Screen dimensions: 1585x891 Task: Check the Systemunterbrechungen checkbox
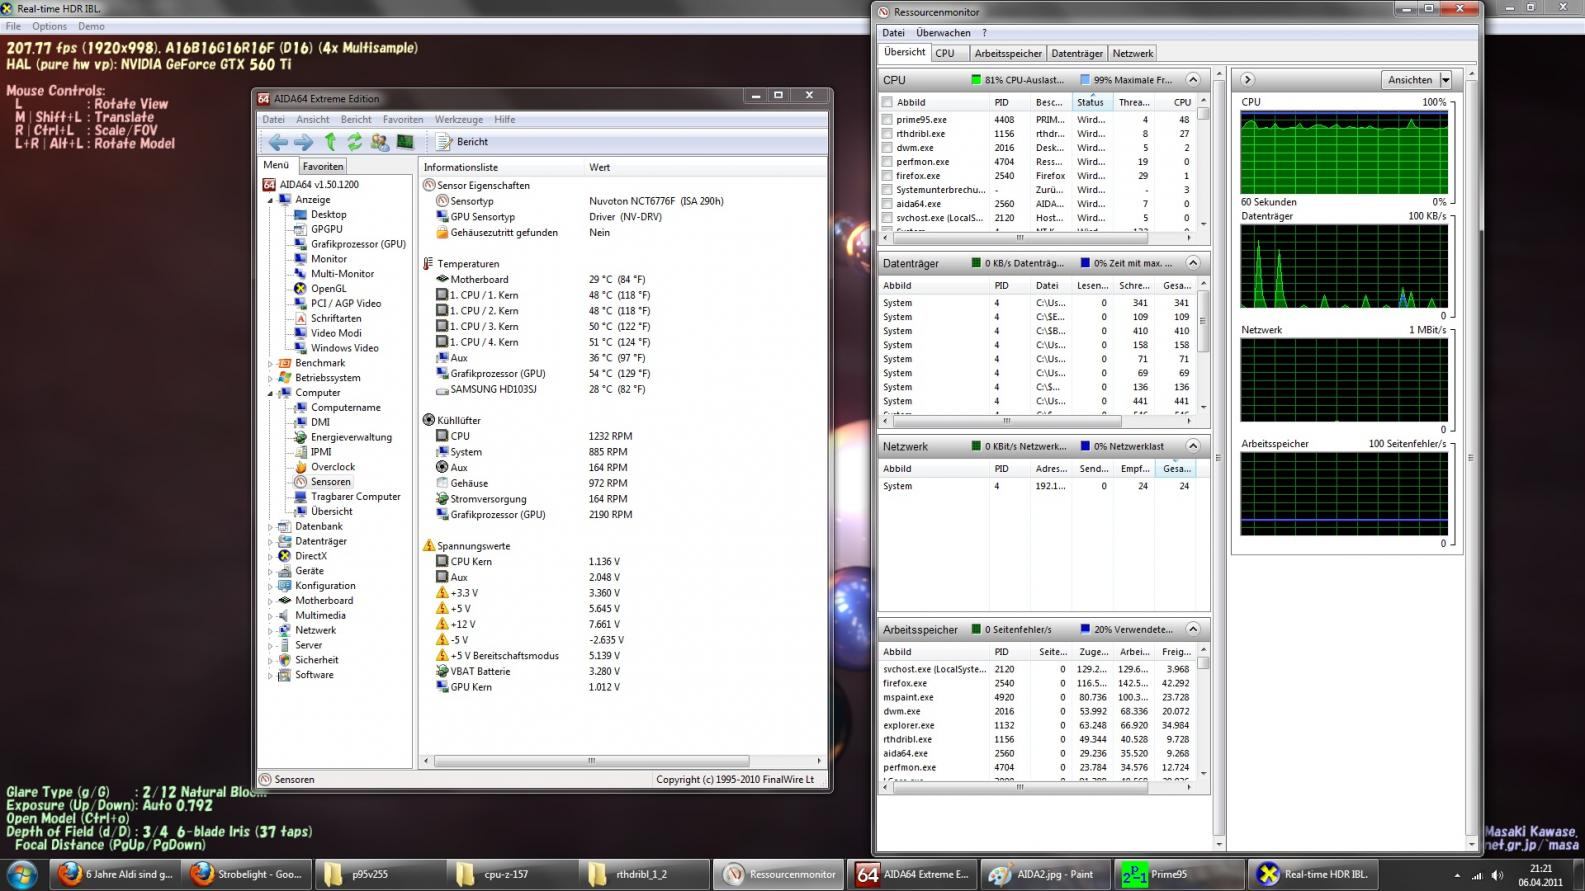point(887,189)
